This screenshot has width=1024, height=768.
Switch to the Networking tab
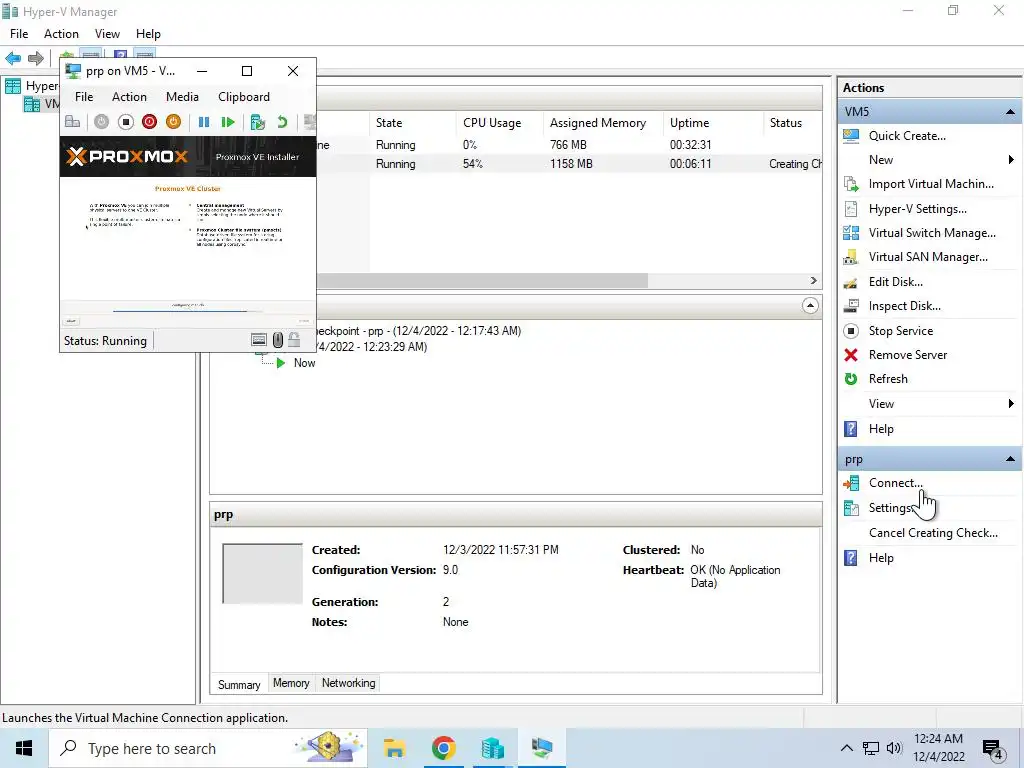coord(348,683)
